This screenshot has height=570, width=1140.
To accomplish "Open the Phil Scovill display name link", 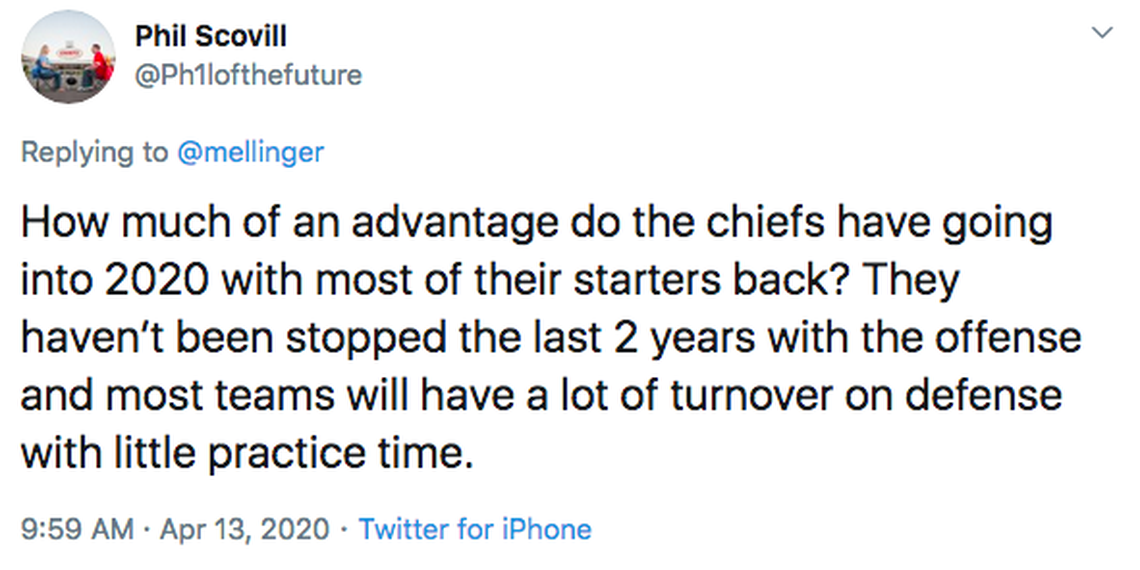I will (211, 36).
